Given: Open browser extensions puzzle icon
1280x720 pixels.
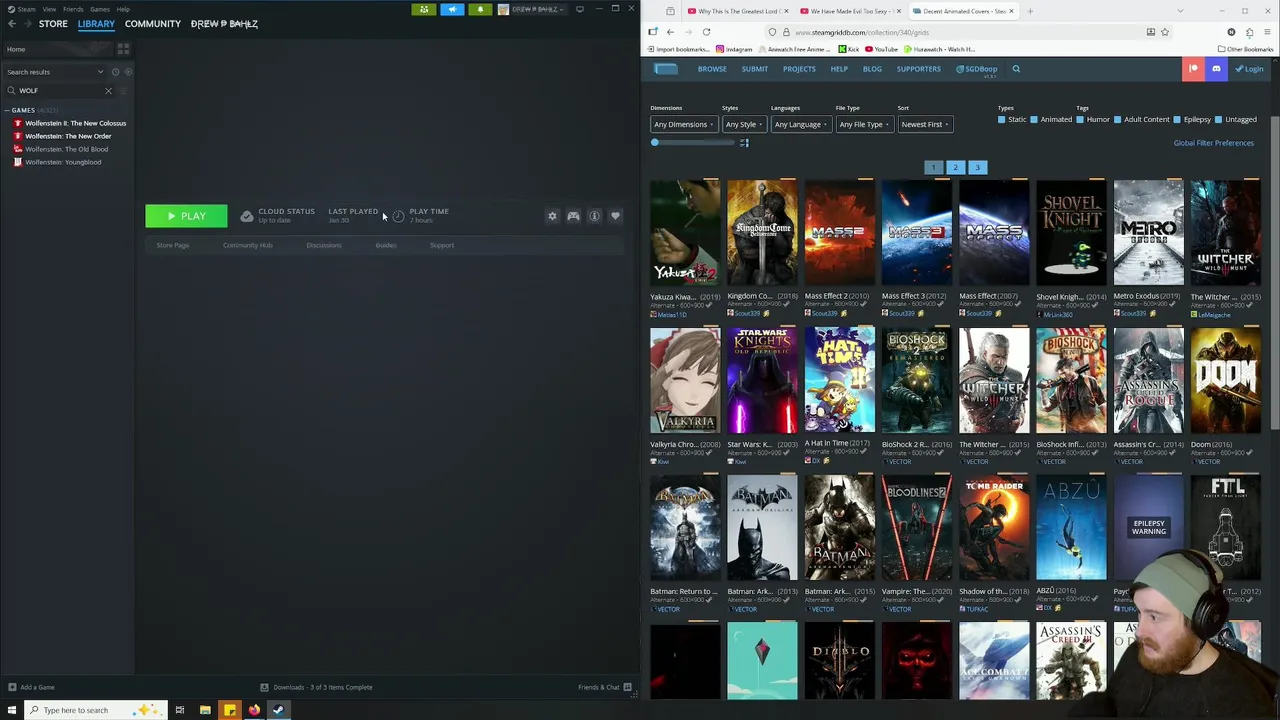Looking at the screenshot, I should click(x=1249, y=32).
